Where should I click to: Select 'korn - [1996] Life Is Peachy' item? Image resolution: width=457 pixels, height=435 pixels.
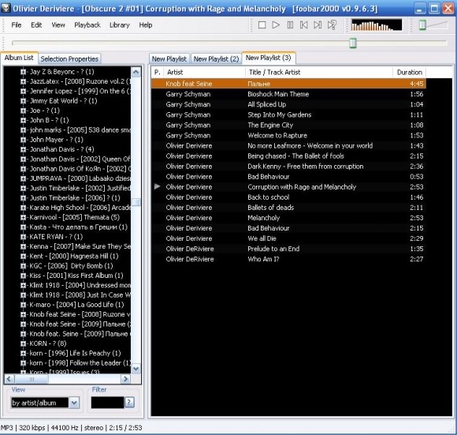tap(75, 353)
